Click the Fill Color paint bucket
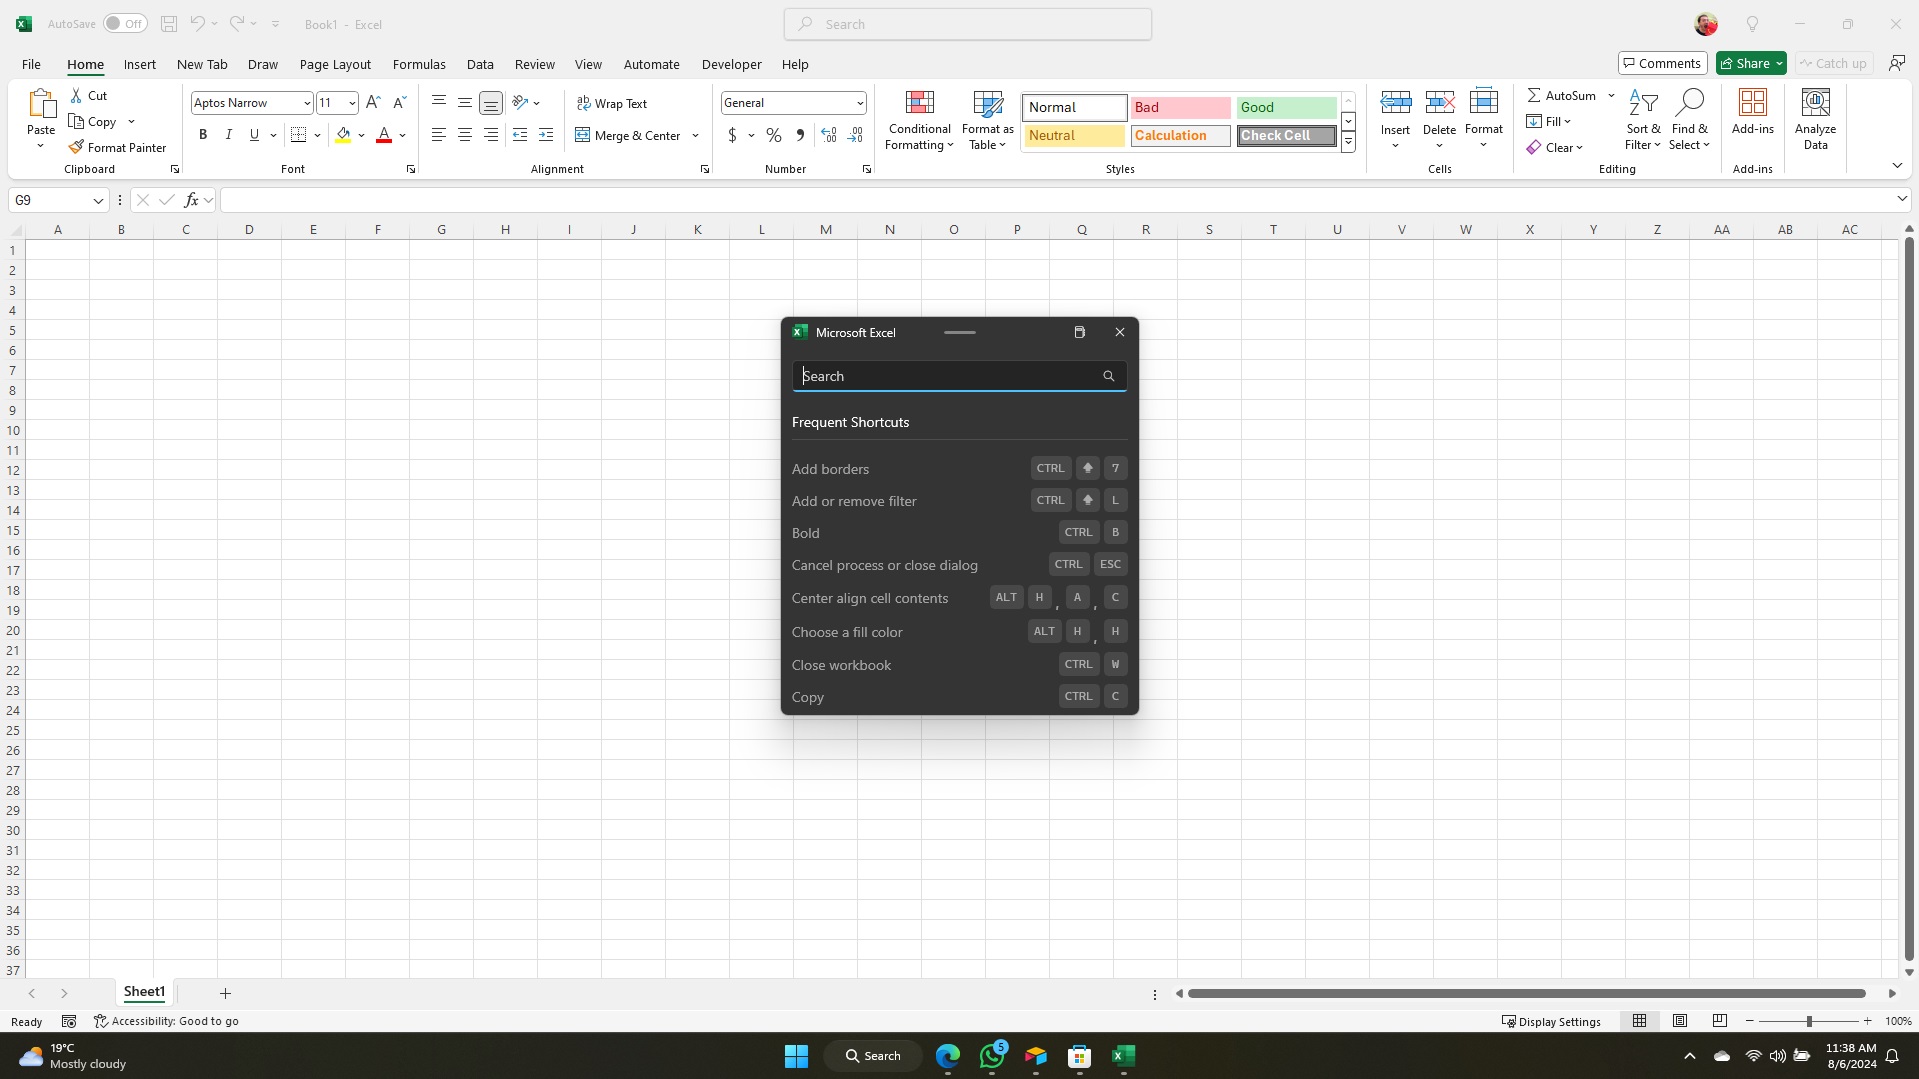Screen dimensions: 1919x1079 coord(343,135)
